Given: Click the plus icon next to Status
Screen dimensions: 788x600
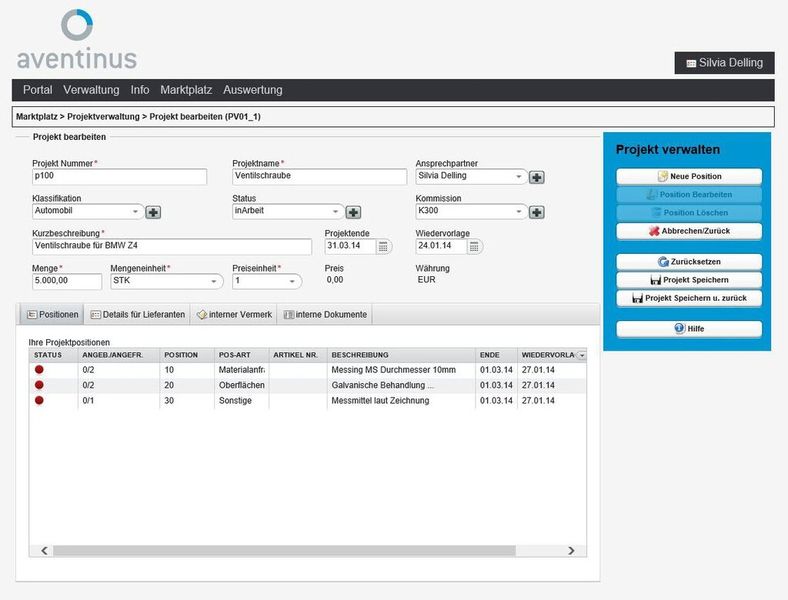Looking at the screenshot, I should point(353,212).
